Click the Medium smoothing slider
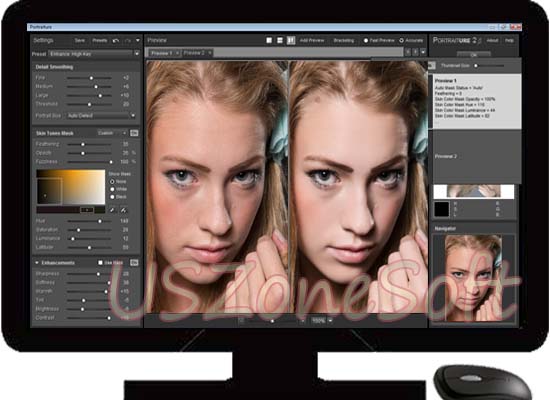Image resolution: width=550 pixels, height=400 pixels. point(89,86)
